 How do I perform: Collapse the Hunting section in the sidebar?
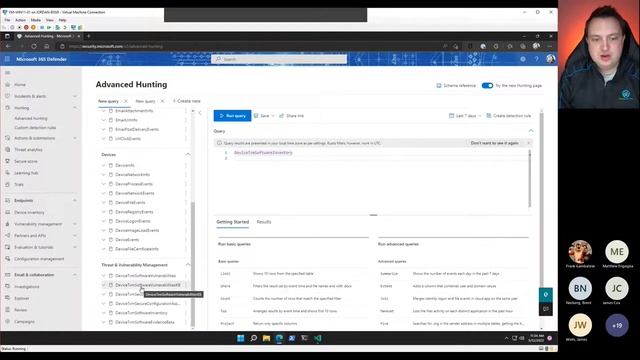click(75, 108)
